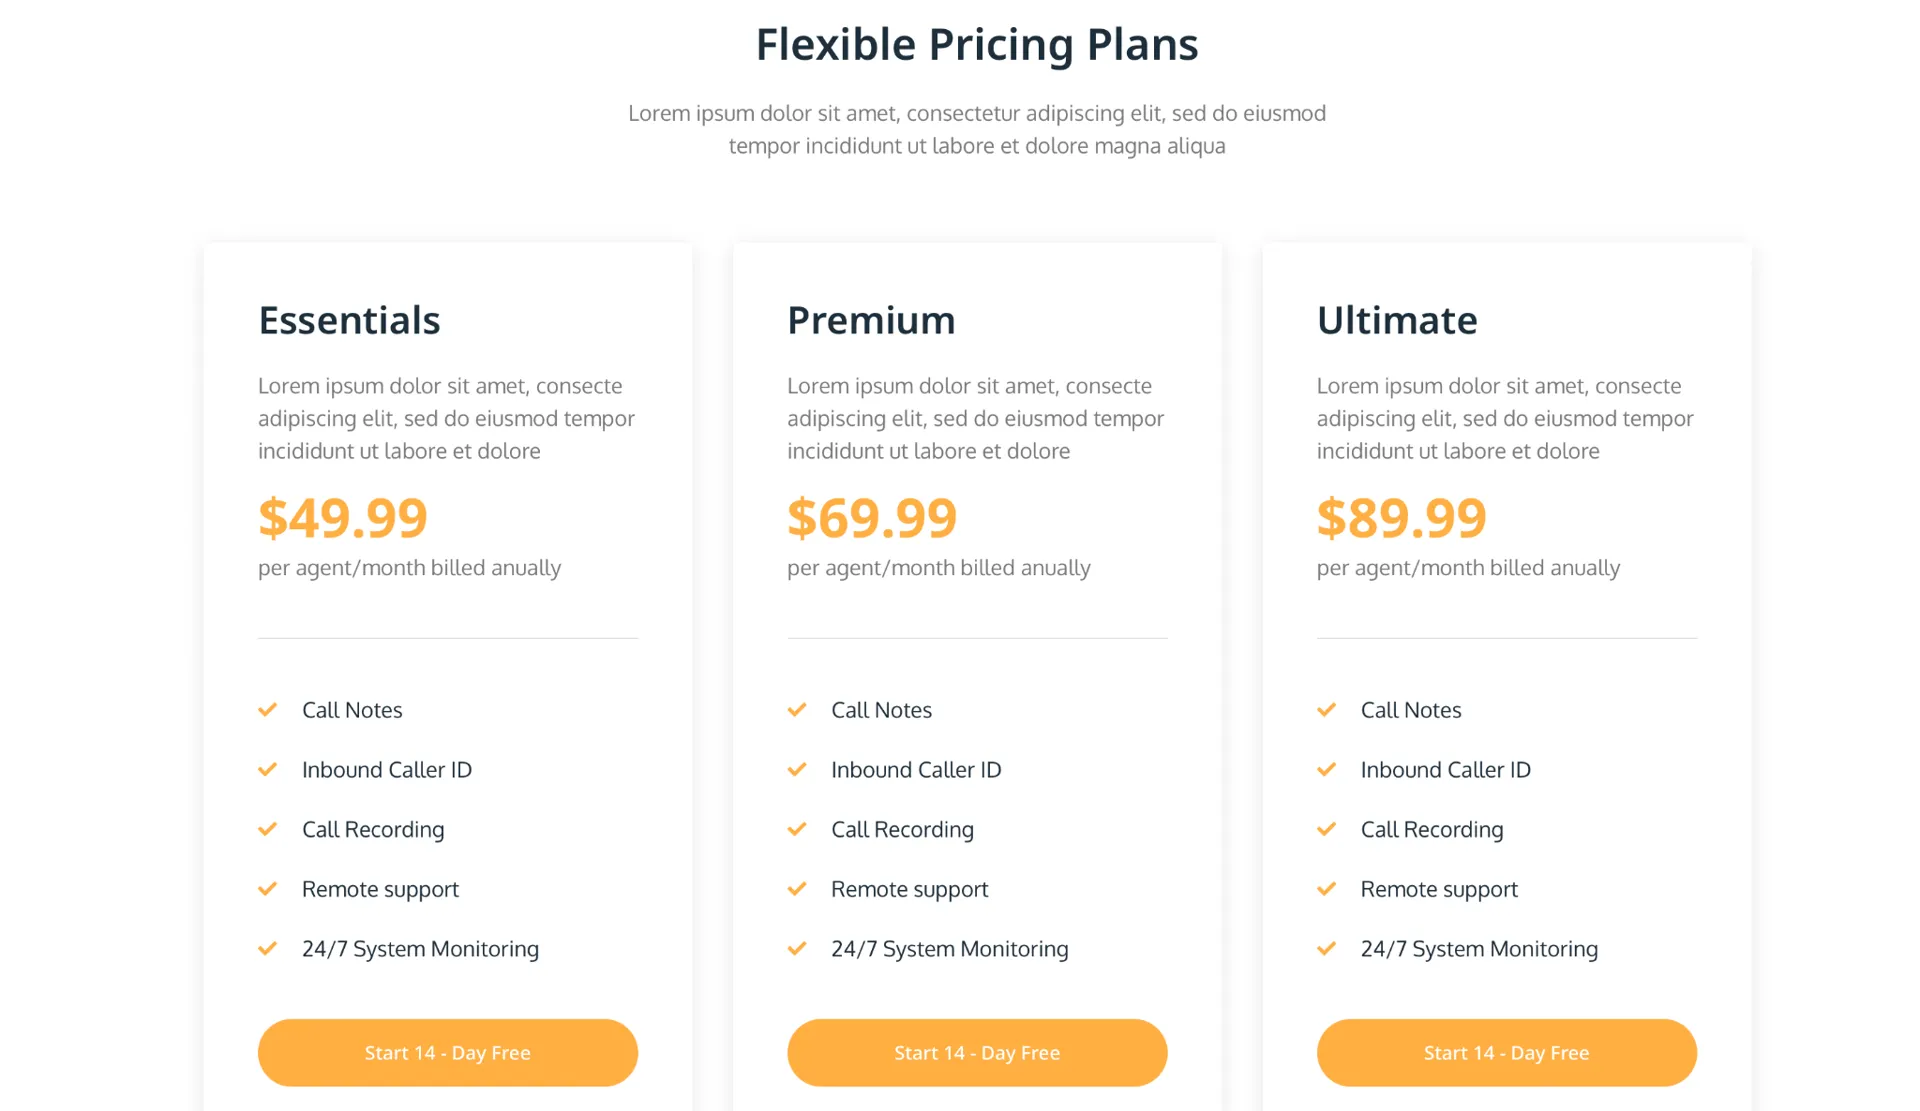Viewport: 1920px width, 1111px height.
Task: Click checkmark beside Essentials Call Recording
Action: 267,829
